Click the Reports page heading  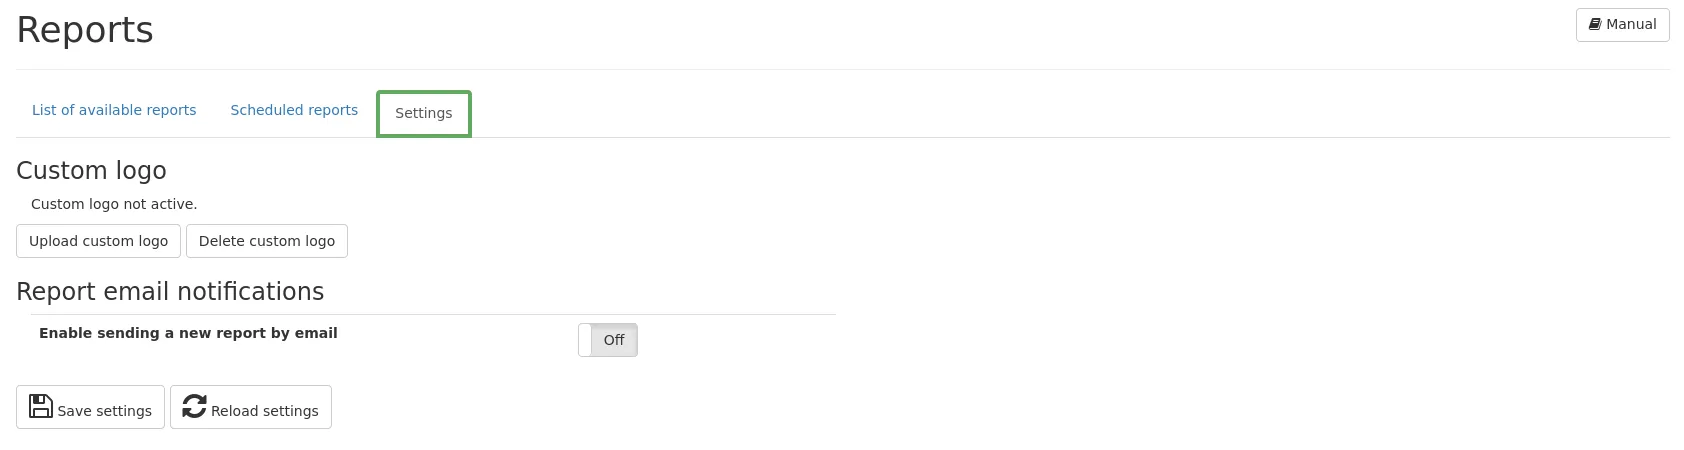pyautogui.click(x=85, y=30)
